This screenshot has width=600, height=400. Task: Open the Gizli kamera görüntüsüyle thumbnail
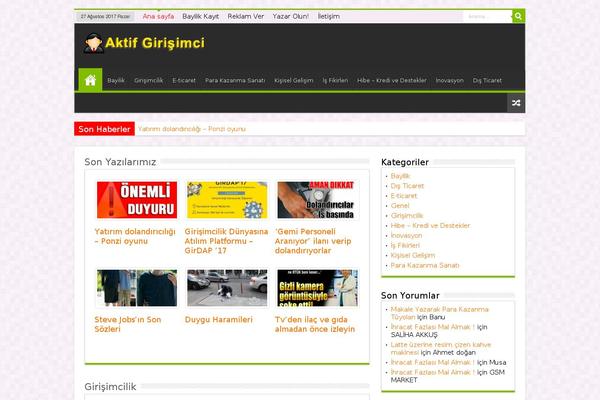coord(317,288)
